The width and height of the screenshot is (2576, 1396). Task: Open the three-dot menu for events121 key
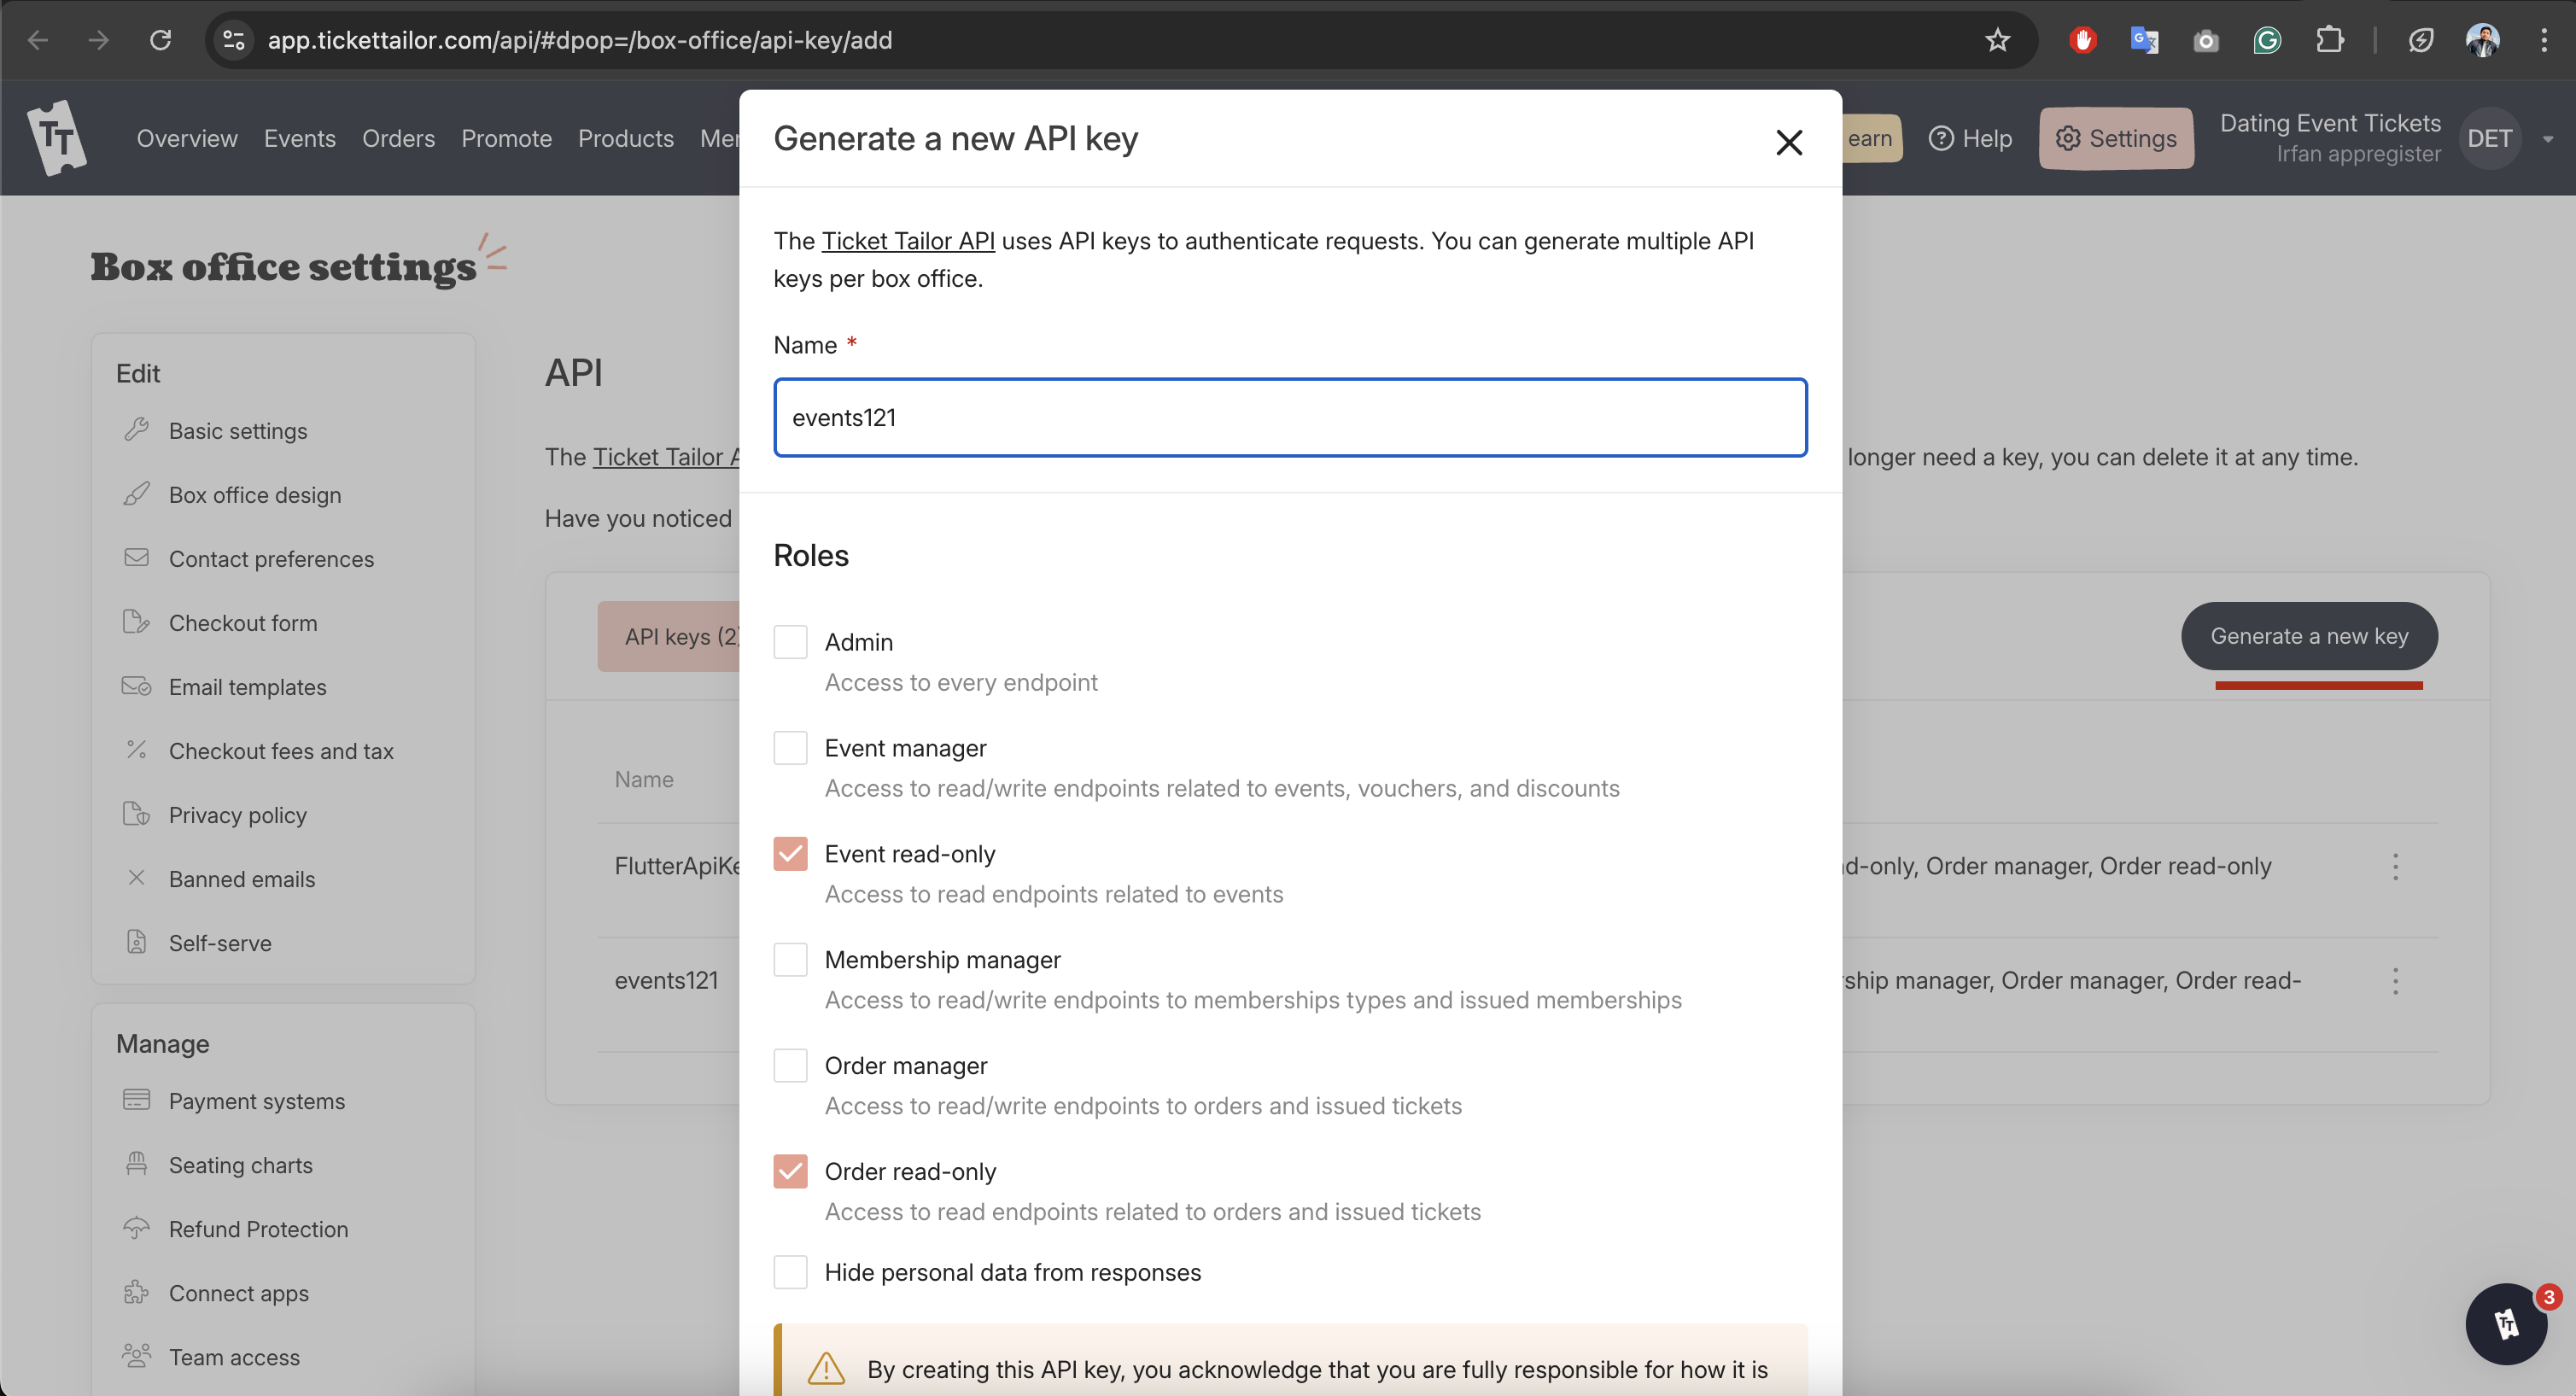[2396, 981]
